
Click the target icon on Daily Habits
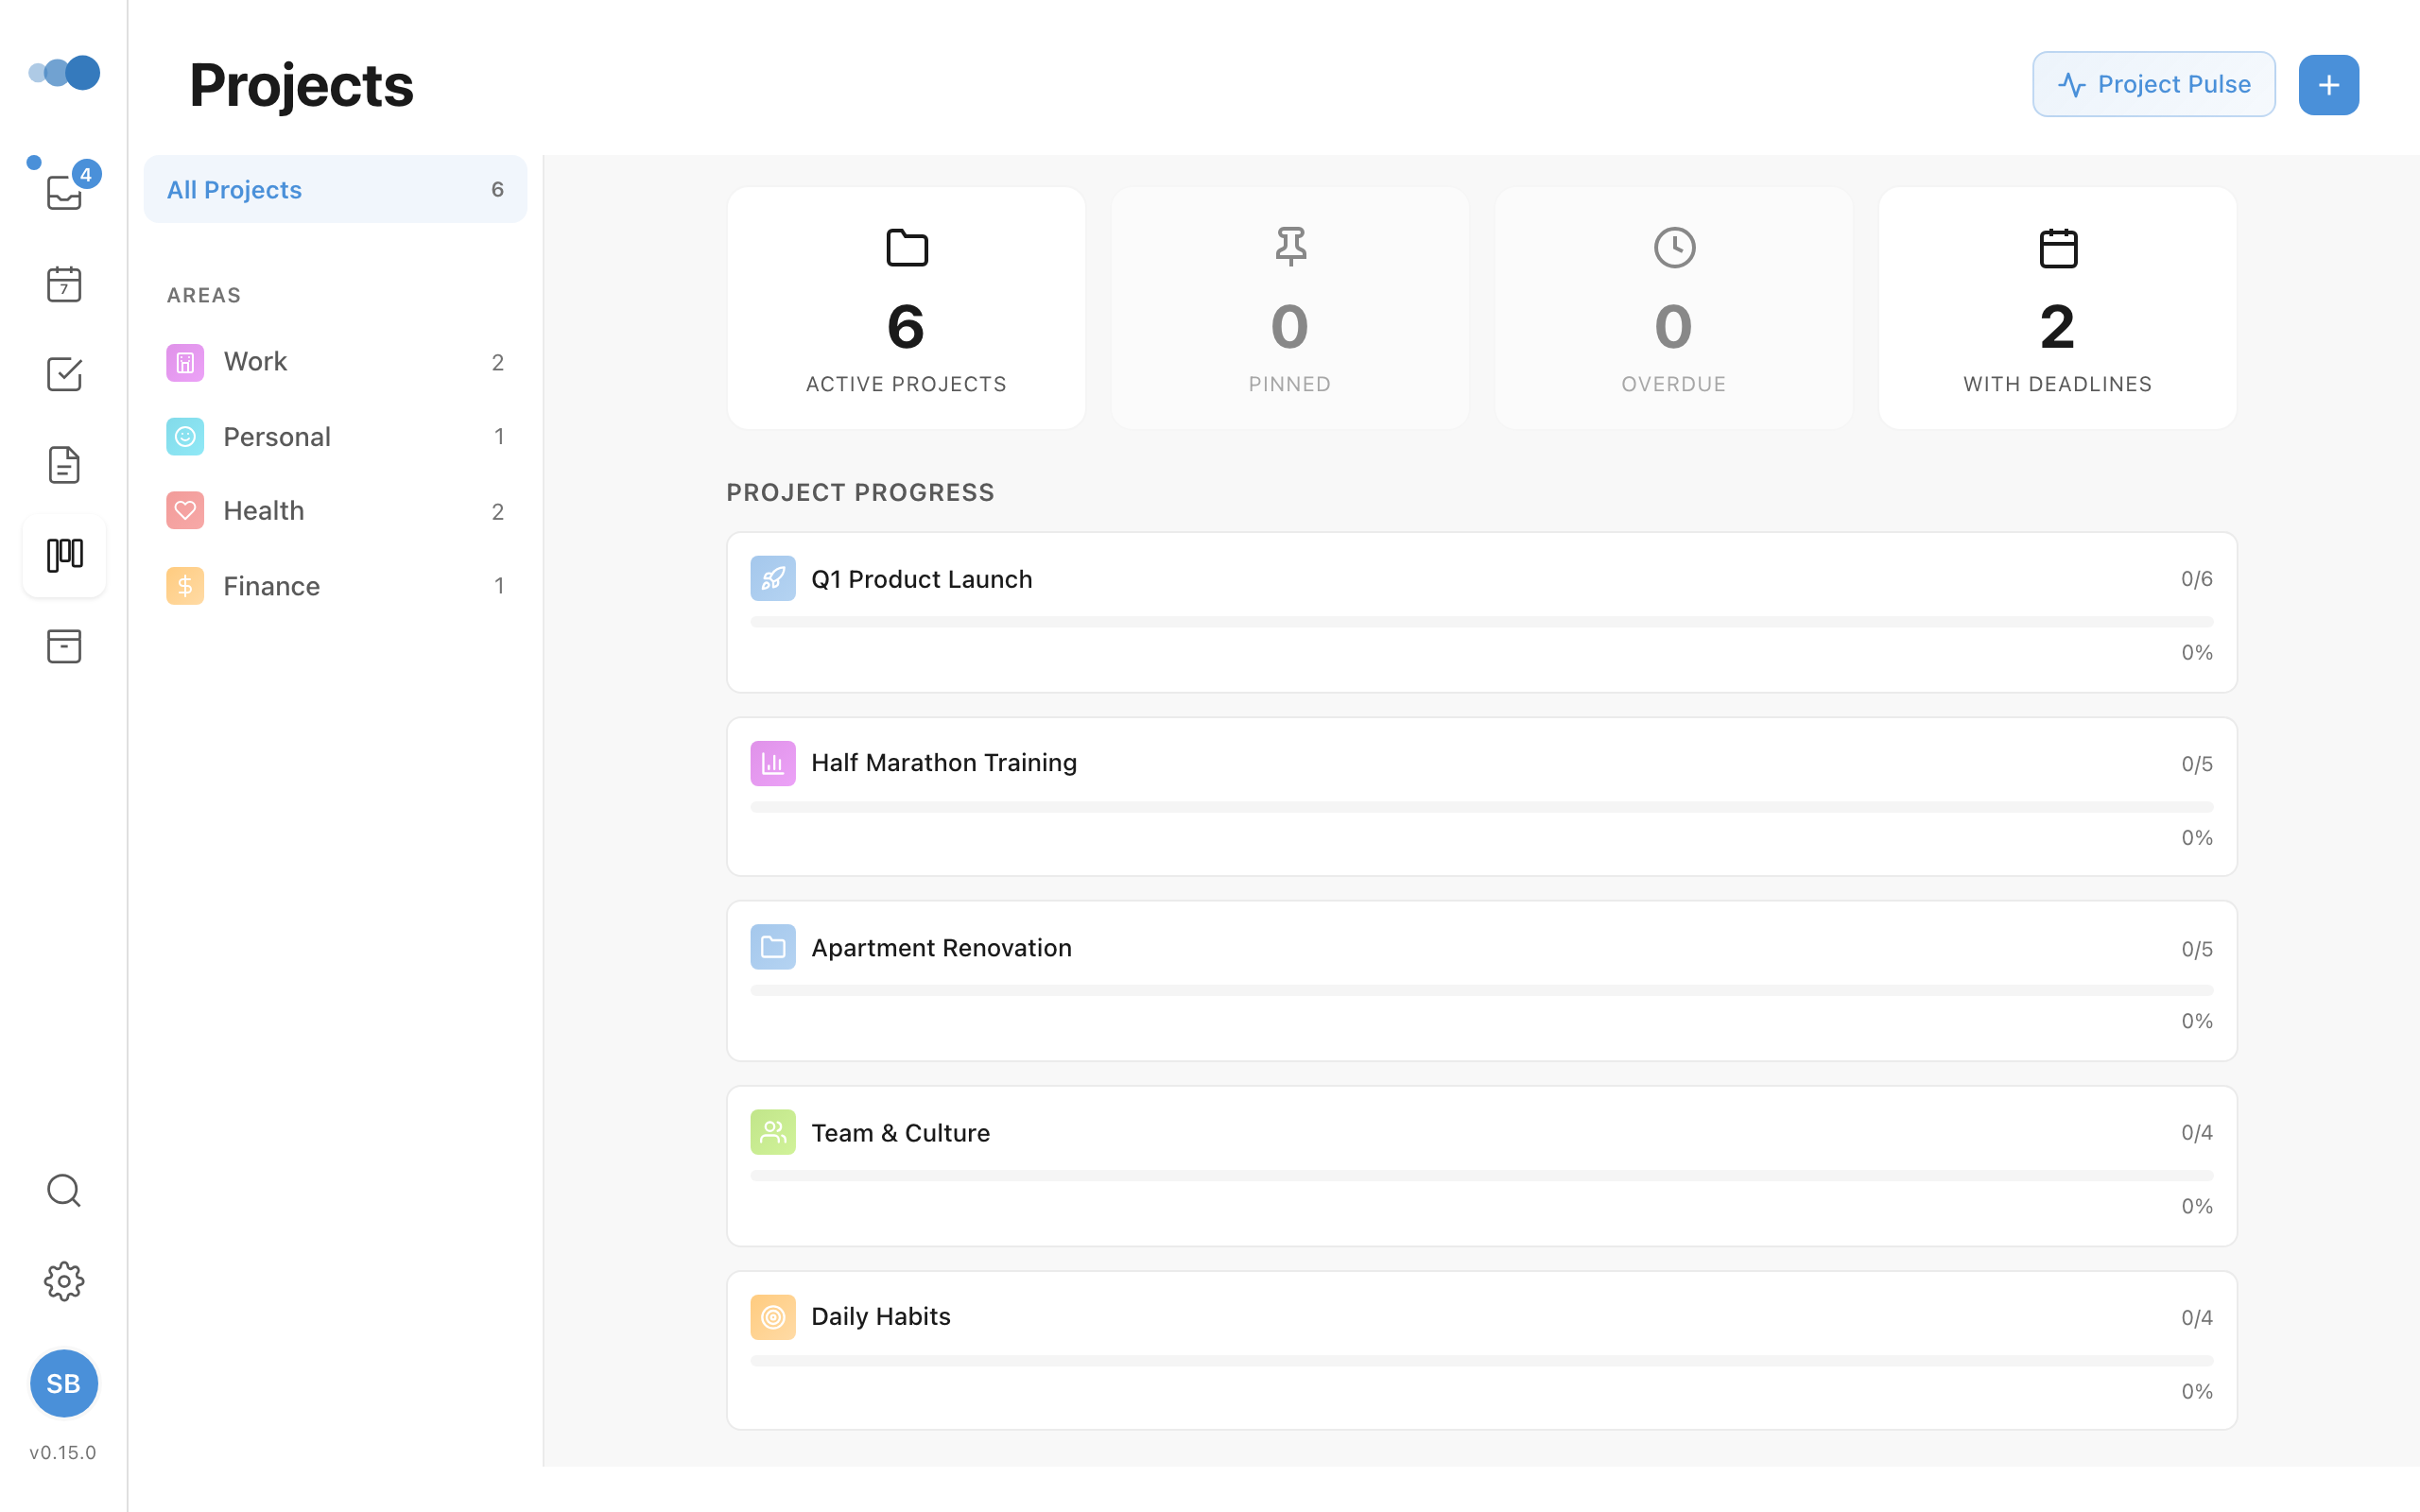click(x=772, y=1316)
